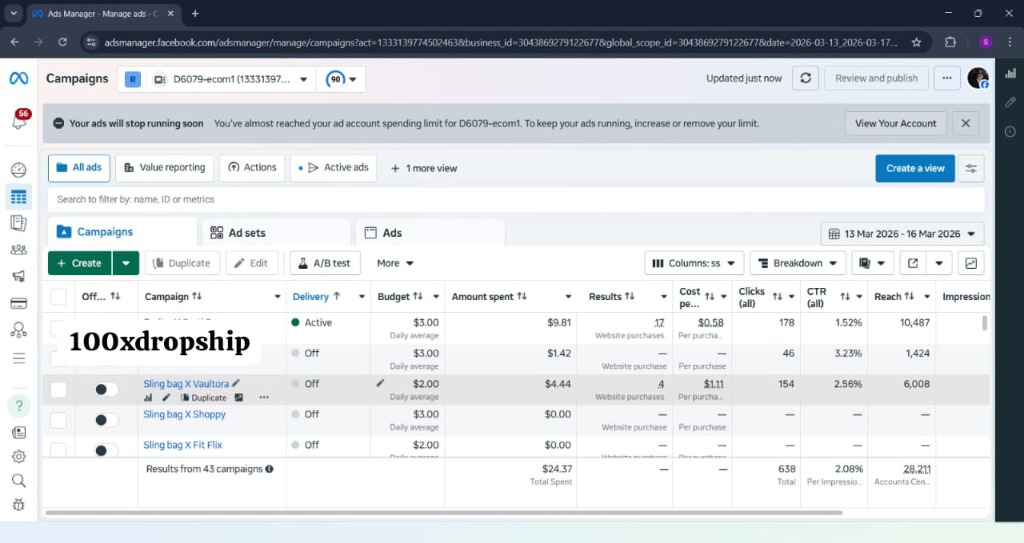Open notifications bell with 56 badge
This screenshot has width=1024, height=543.
pos(20,120)
